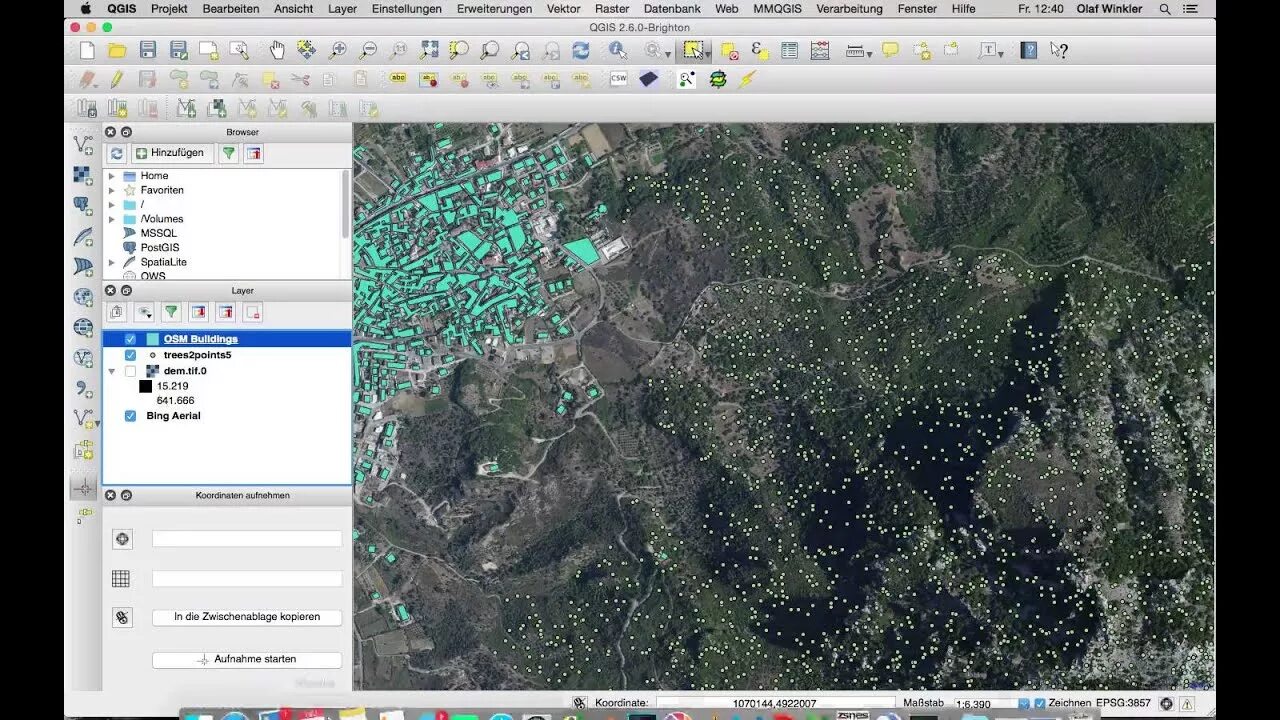Toggle visibility of trees2points5 layer
Screen dimensions: 1280x720
coord(130,355)
